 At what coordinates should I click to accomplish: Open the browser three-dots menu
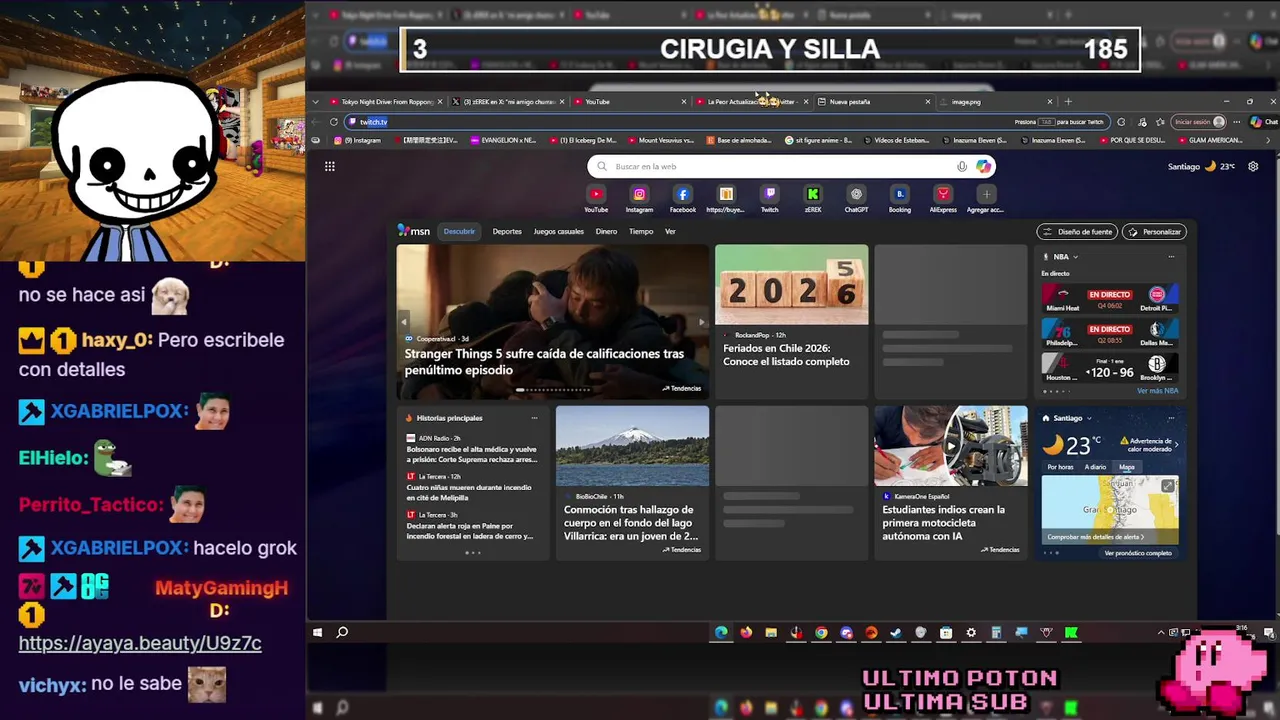coord(1237,122)
